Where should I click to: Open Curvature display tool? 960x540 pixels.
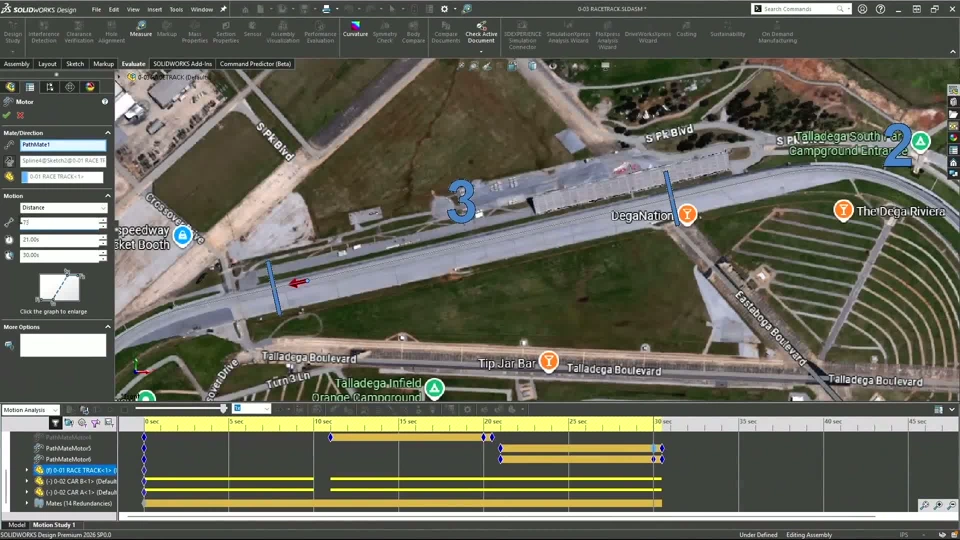[355, 29]
